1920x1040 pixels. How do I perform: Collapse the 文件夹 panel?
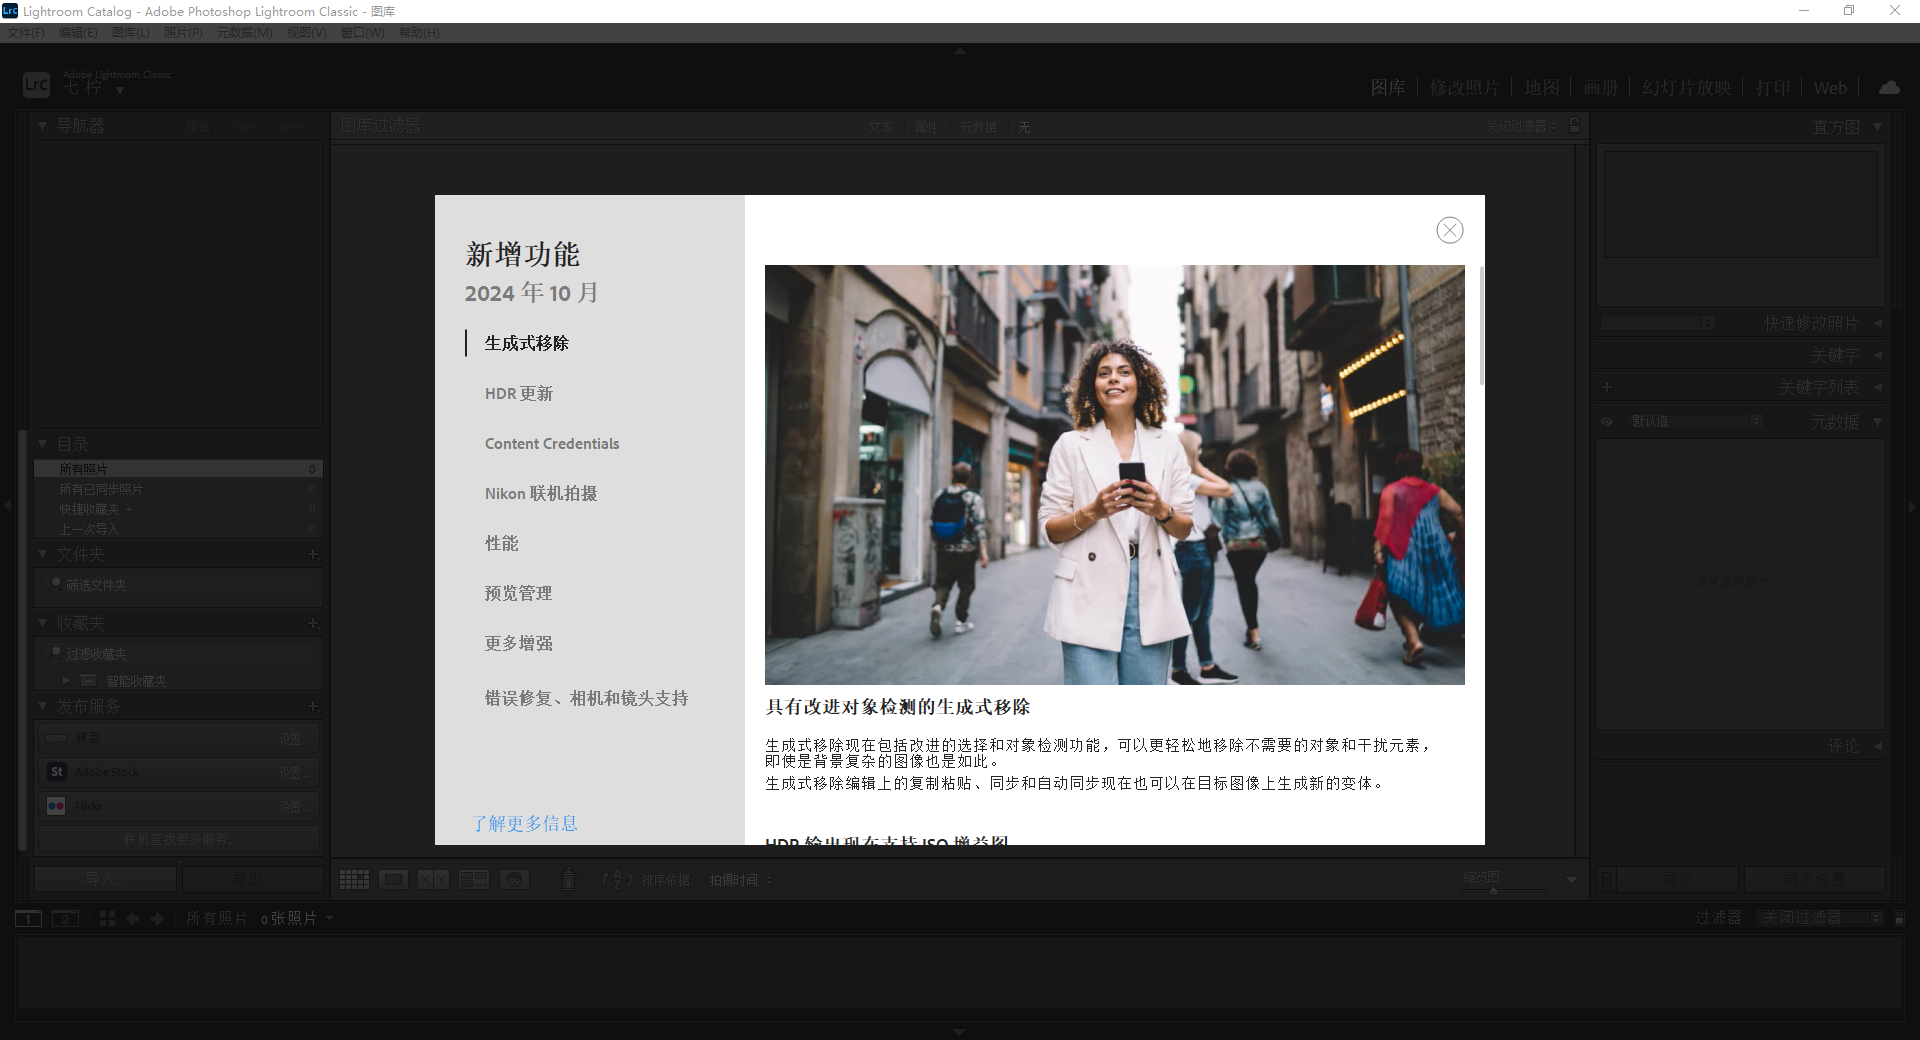42,553
